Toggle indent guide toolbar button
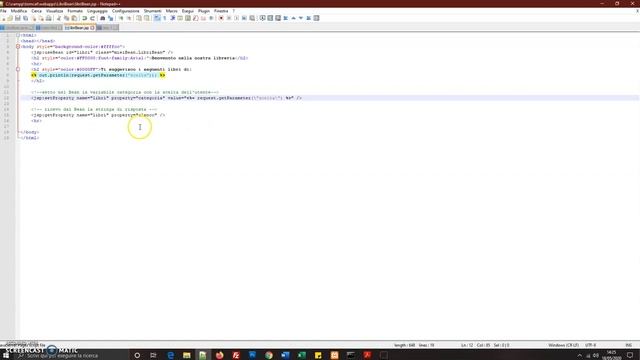Viewport: 640px width, 360px height. click(x=173, y=18)
